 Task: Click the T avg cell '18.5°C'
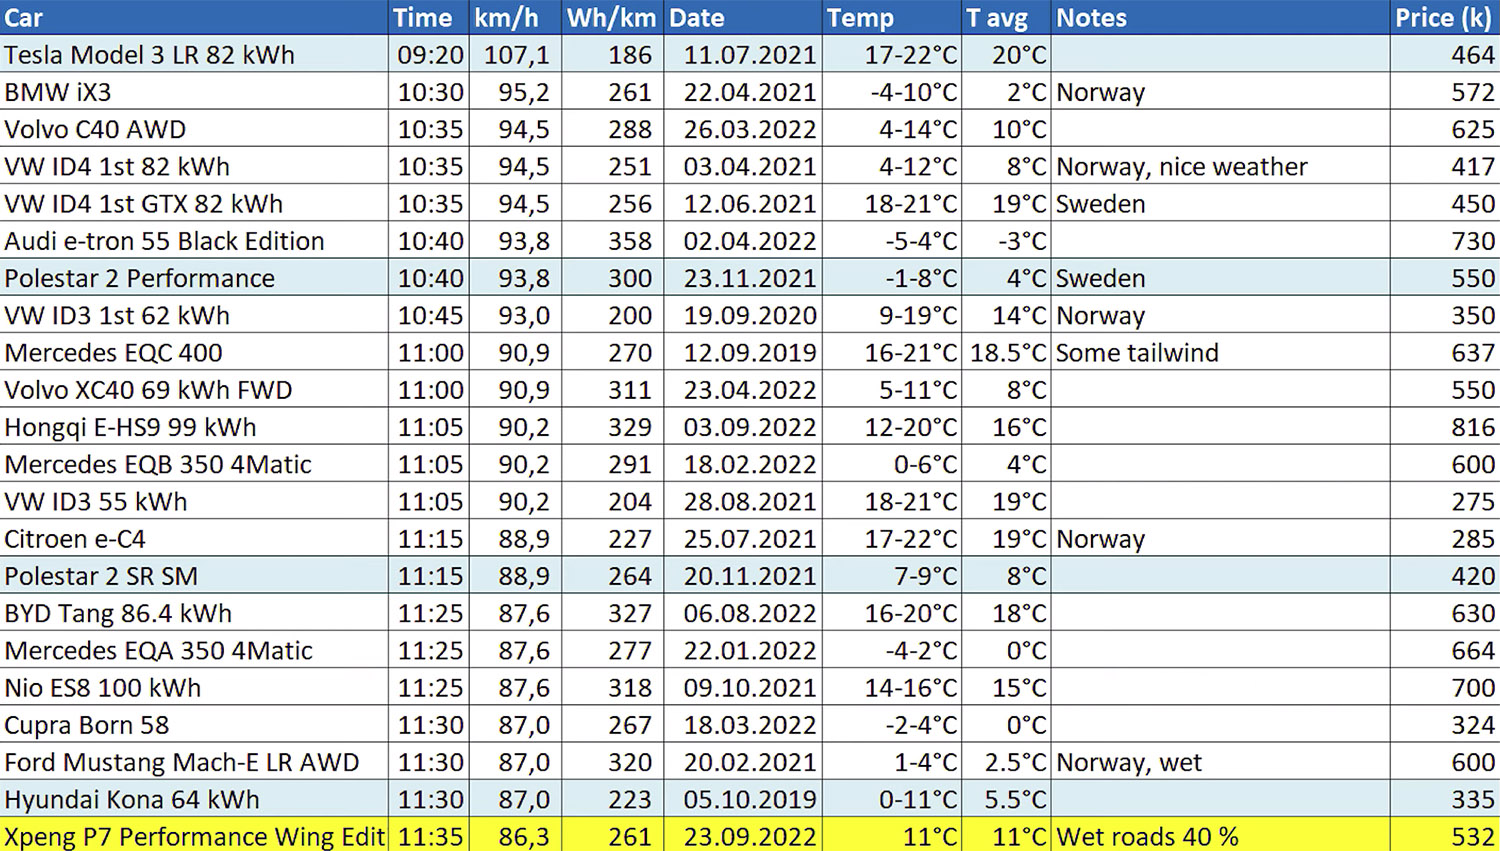[x=1006, y=352]
